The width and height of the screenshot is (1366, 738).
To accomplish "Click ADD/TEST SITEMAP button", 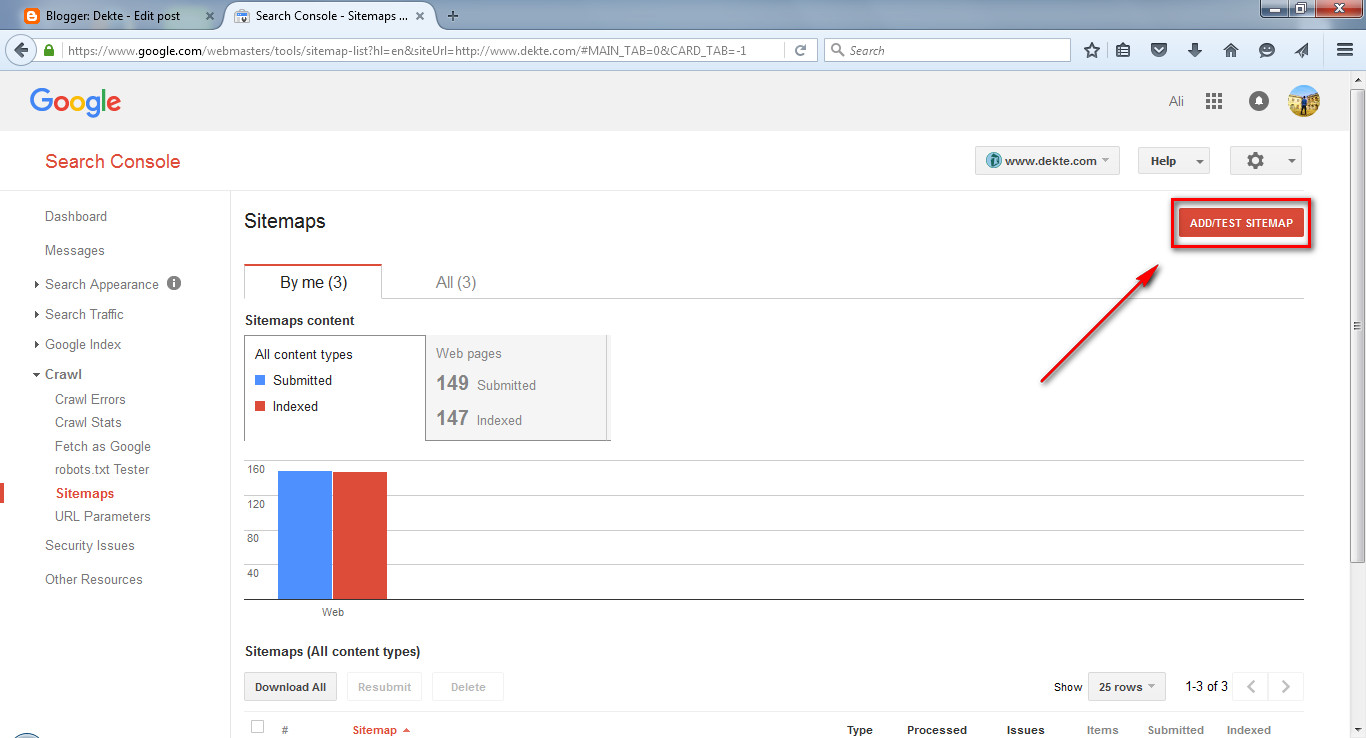I will (1241, 223).
